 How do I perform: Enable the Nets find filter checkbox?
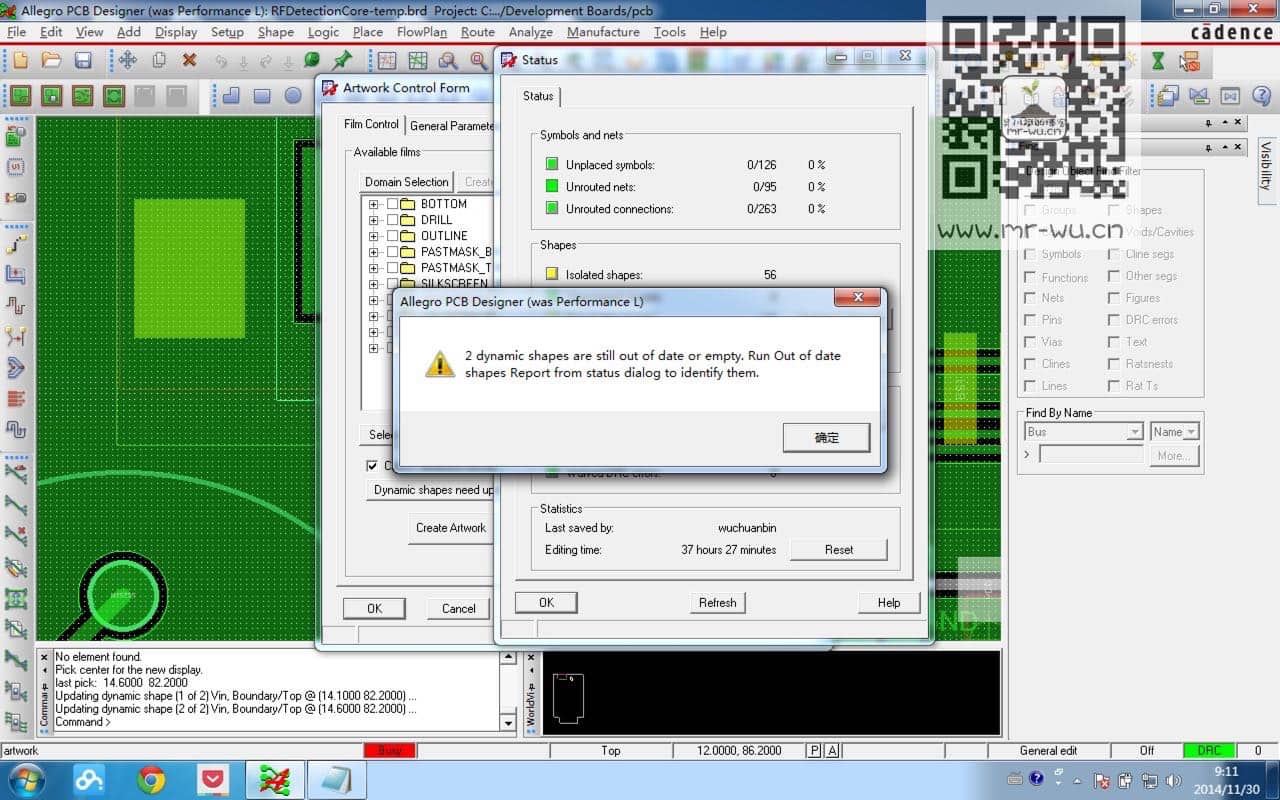(1030, 298)
